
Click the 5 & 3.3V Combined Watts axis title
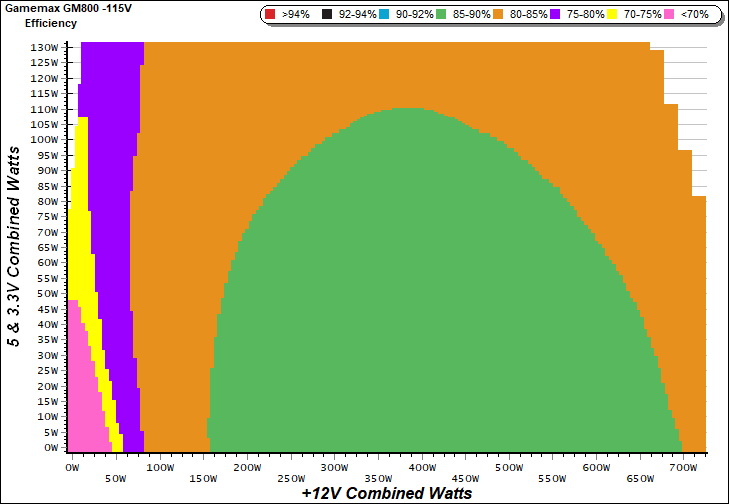(13, 245)
